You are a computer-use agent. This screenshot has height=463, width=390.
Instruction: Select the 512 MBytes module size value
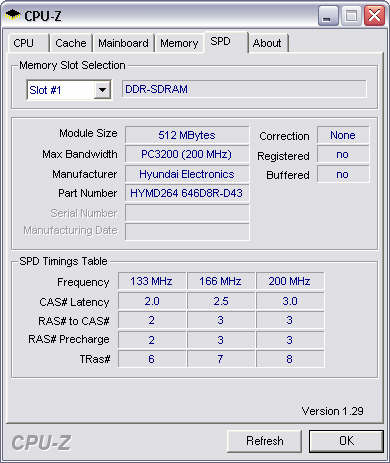(187, 135)
